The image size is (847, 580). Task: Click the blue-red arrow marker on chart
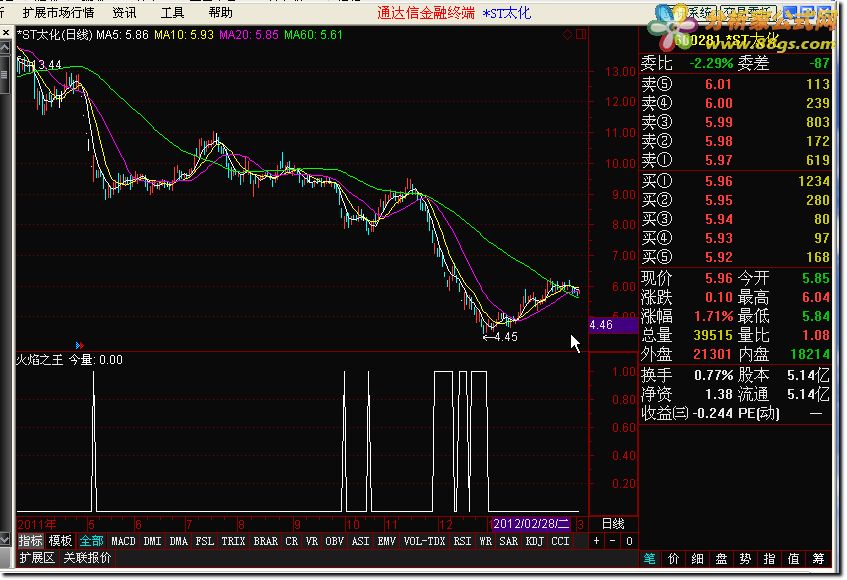point(80,345)
